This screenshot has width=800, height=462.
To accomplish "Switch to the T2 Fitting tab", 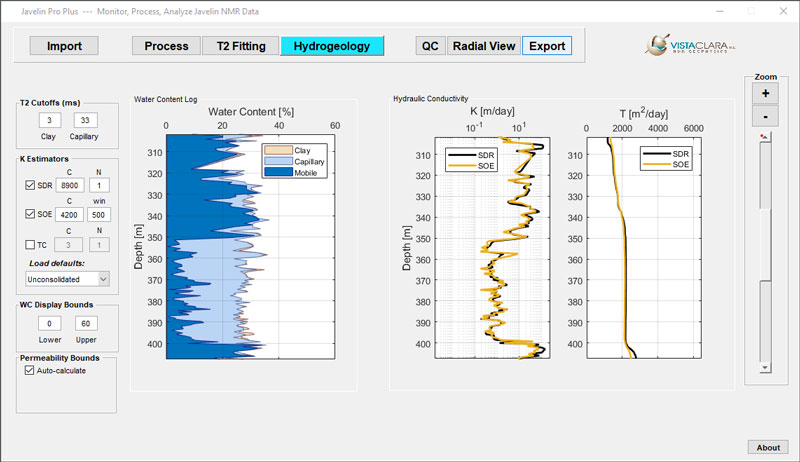I will (x=241, y=46).
